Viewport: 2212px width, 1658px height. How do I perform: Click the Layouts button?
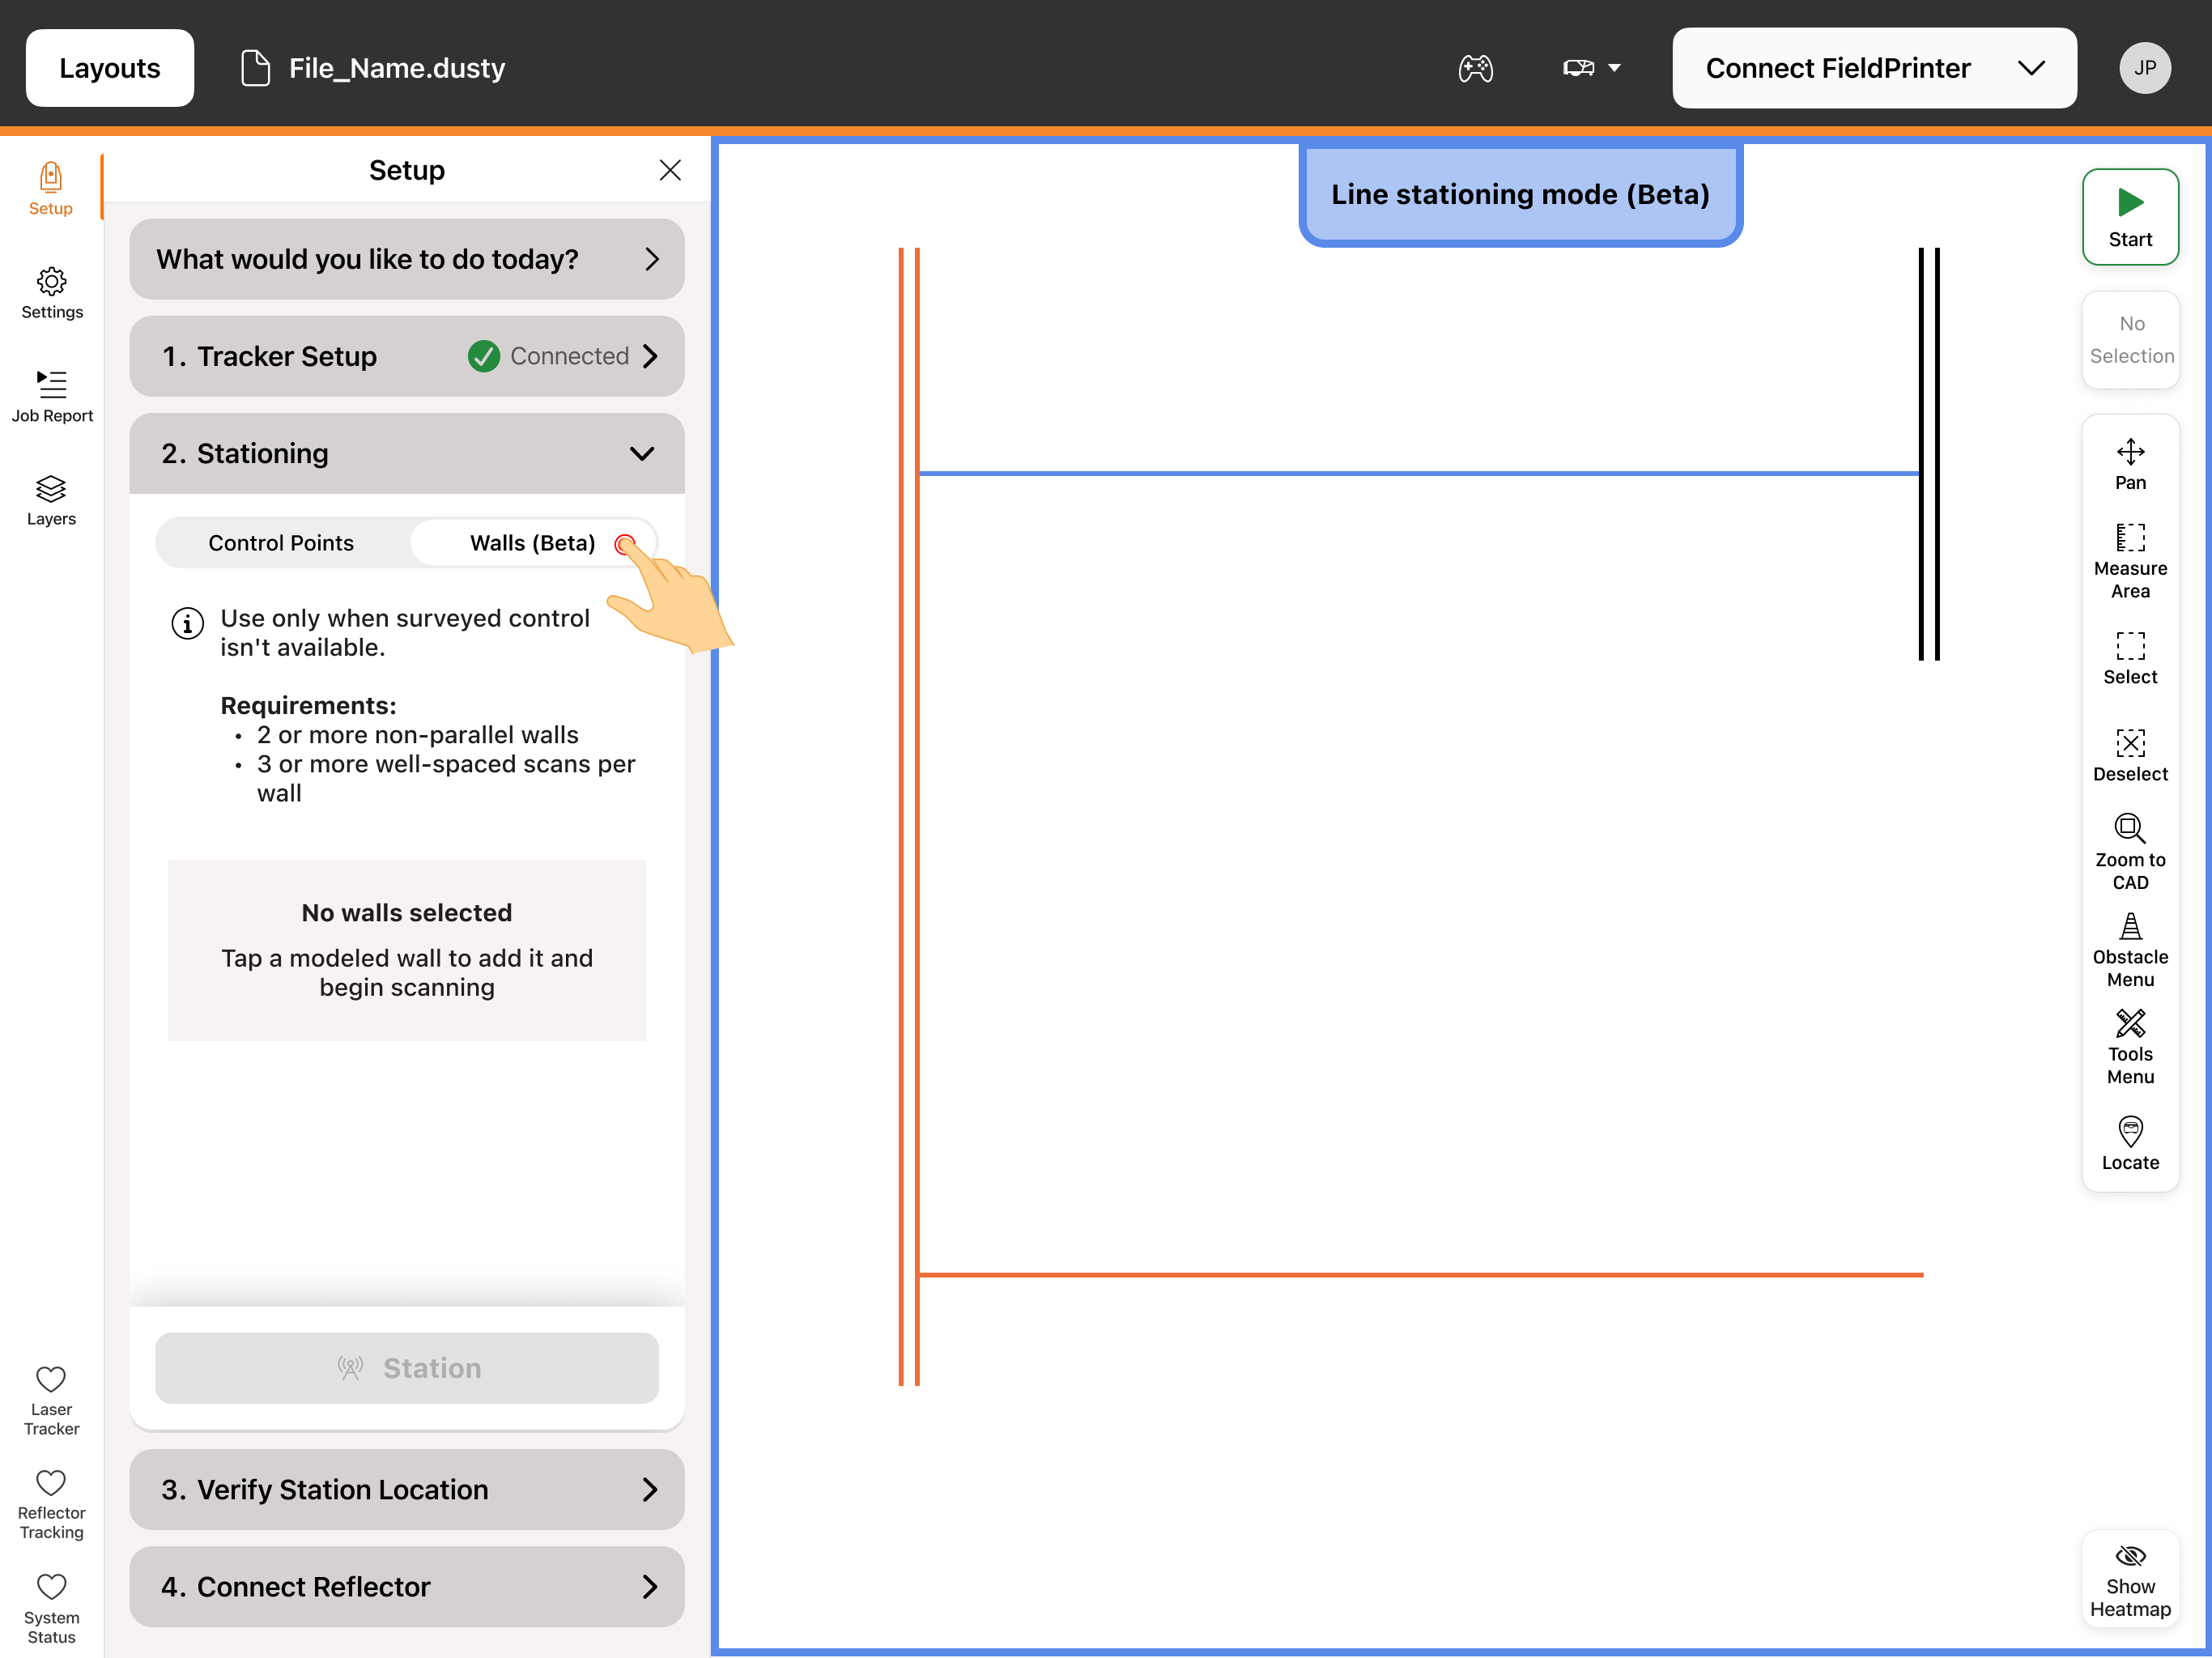pos(110,68)
